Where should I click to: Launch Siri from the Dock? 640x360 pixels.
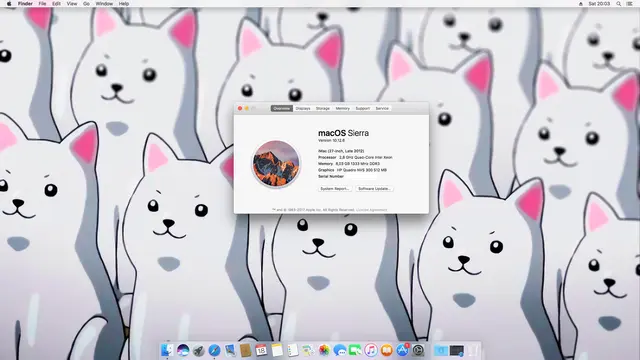(183, 350)
